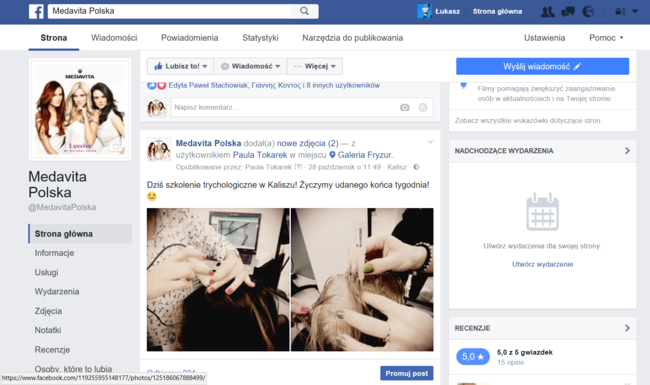The height and width of the screenshot is (385, 650).
Task: Open the notifications globe icon
Action: click(x=588, y=12)
